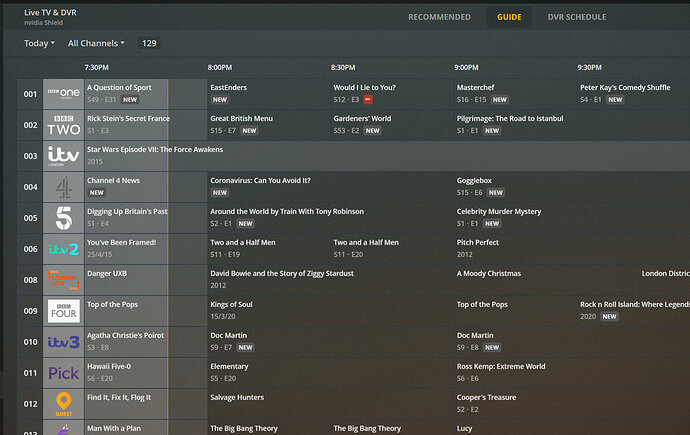Screen dimensions: 690x435
Task: Open Doc Martin S9 E7
Action: [x=330, y=342]
